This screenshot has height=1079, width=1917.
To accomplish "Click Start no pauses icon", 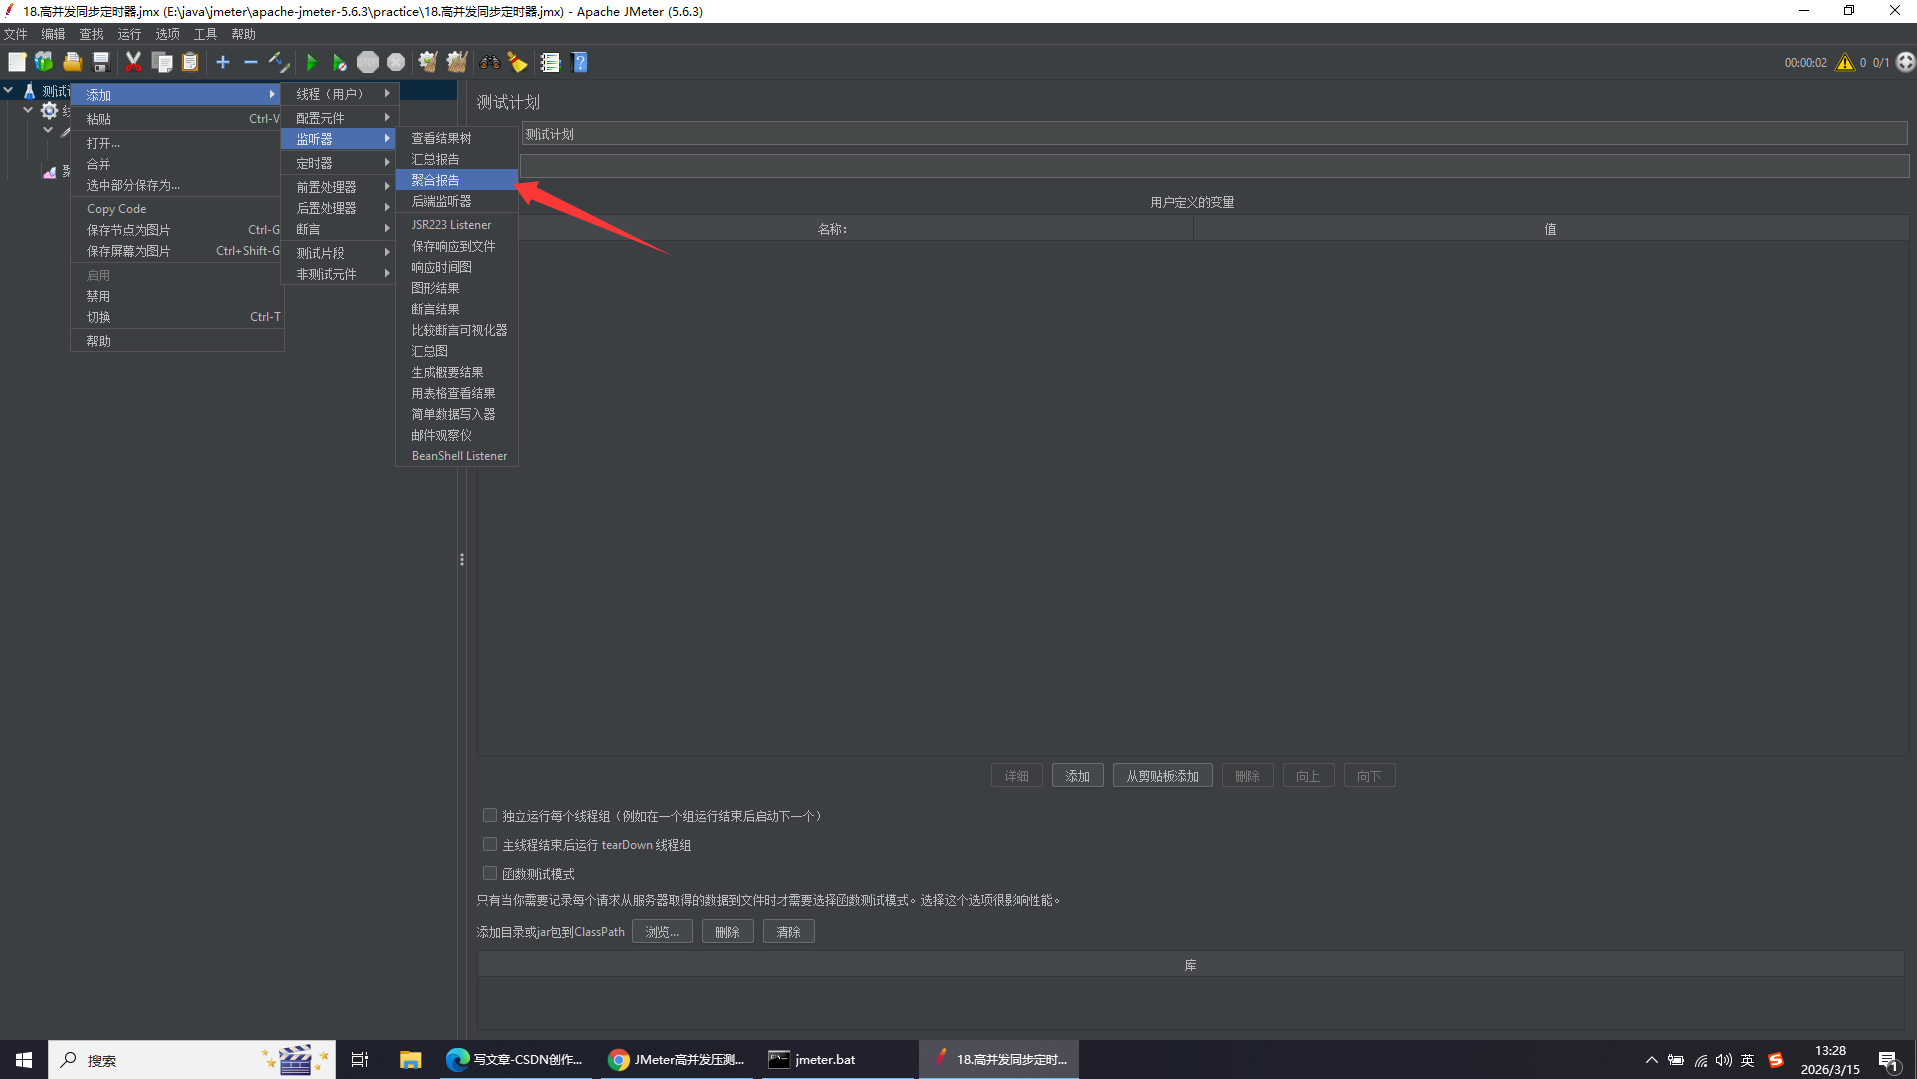I will point(340,62).
